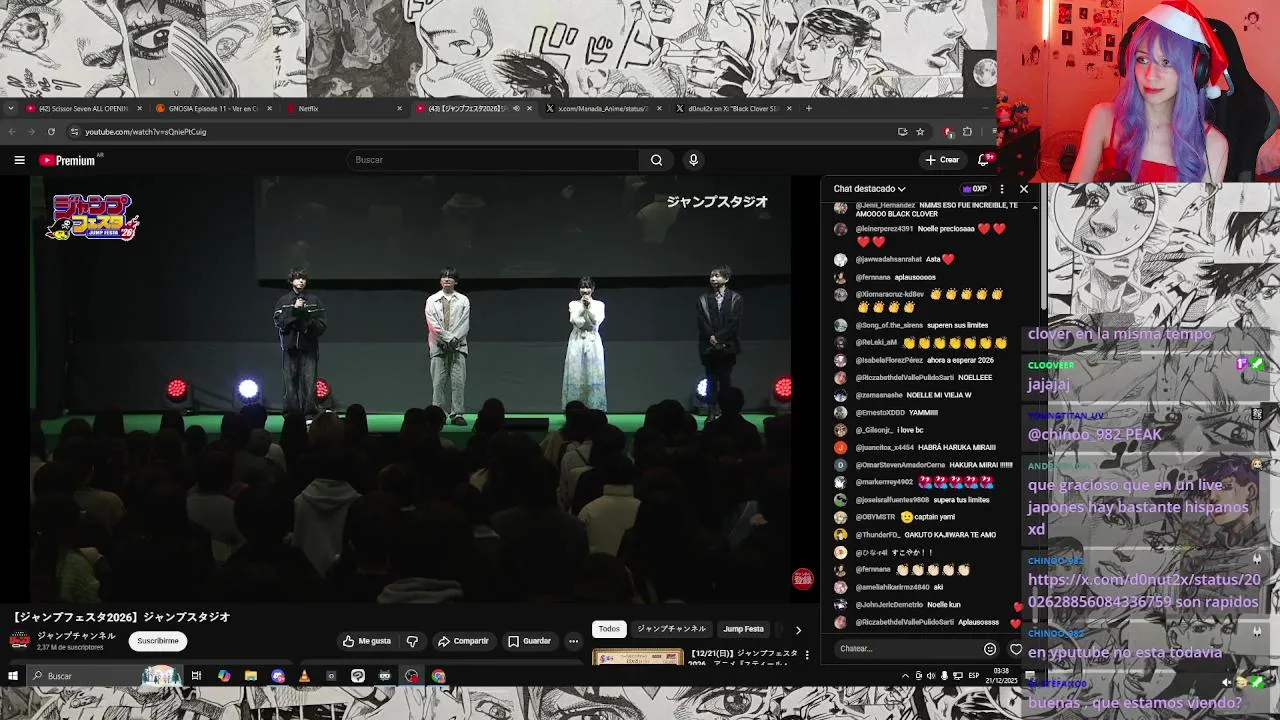1280x720 pixels.
Task: Select the ジャンプチャンネル filter chip
Action: click(x=671, y=629)
